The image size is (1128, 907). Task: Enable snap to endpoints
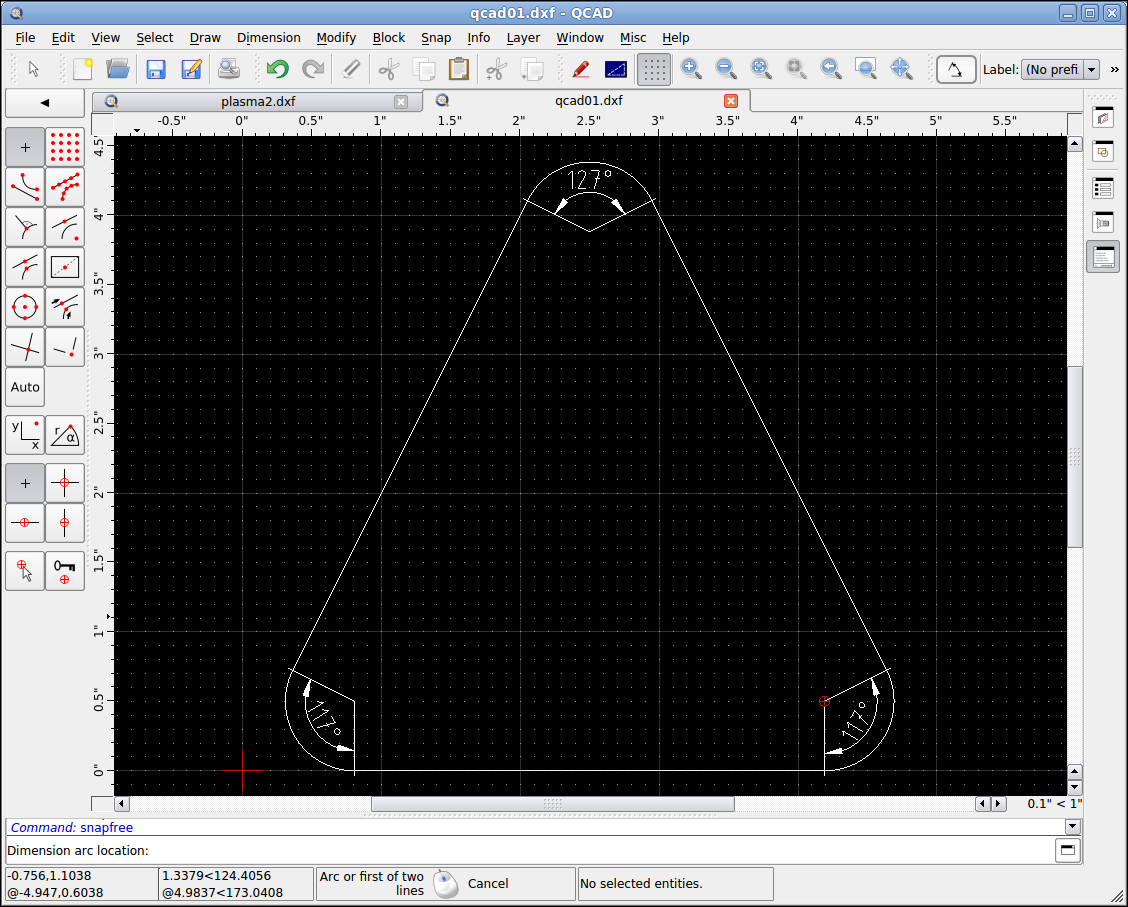pos(25,187)
